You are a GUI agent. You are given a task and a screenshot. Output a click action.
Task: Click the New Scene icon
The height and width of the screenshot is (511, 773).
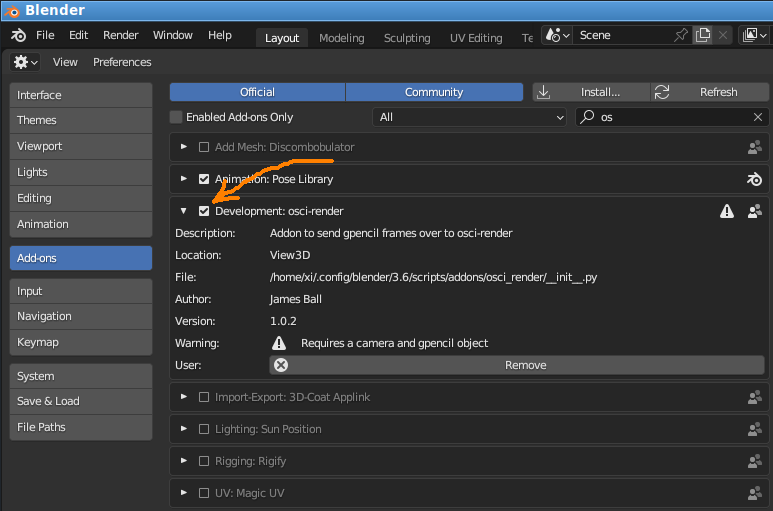[703, 35]
